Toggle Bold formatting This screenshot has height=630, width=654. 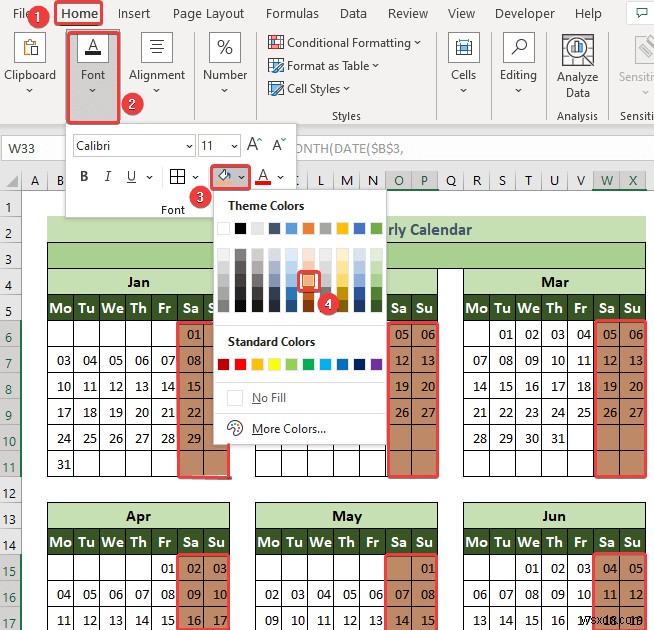84,176
